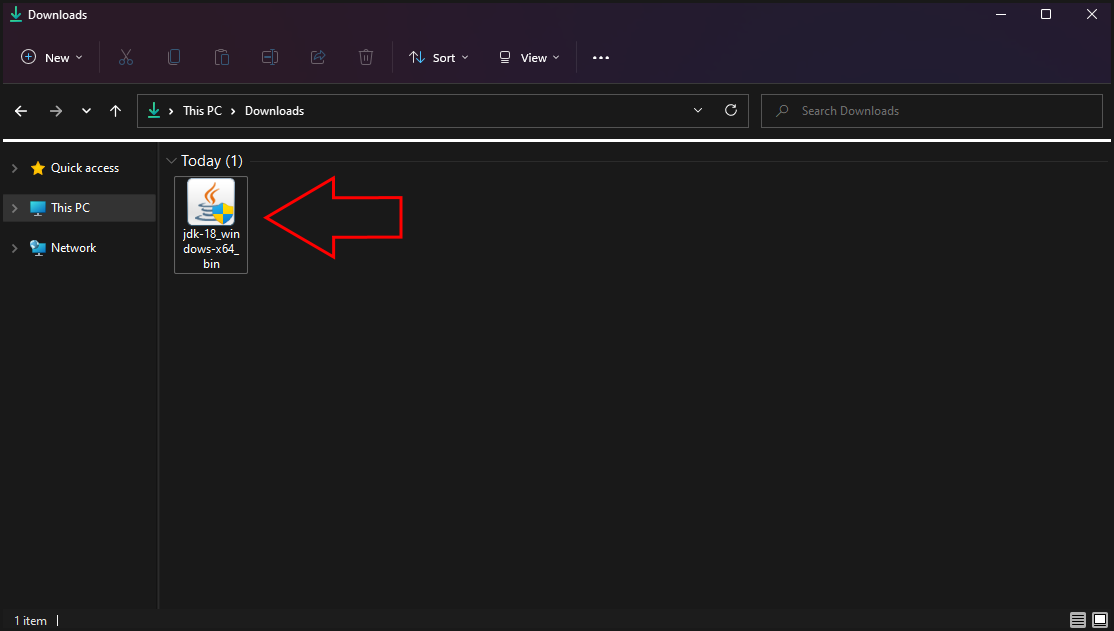Switch to details view layout icon
1114x631 pixels.
point(1077,620)
